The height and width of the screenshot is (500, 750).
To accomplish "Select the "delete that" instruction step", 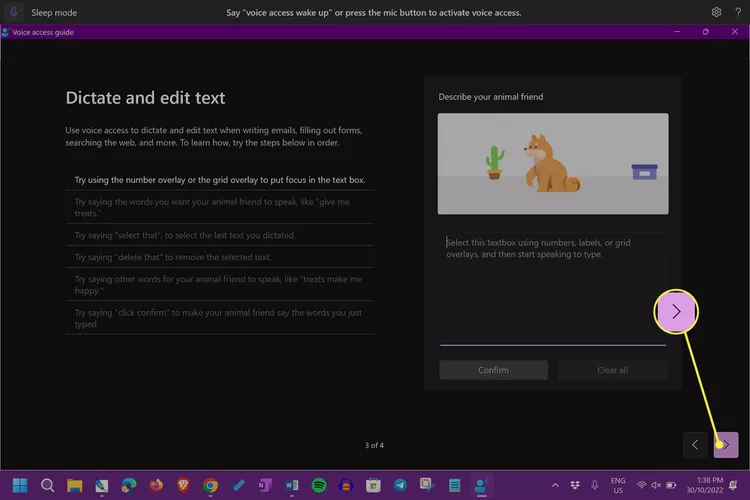I will 220,257.
